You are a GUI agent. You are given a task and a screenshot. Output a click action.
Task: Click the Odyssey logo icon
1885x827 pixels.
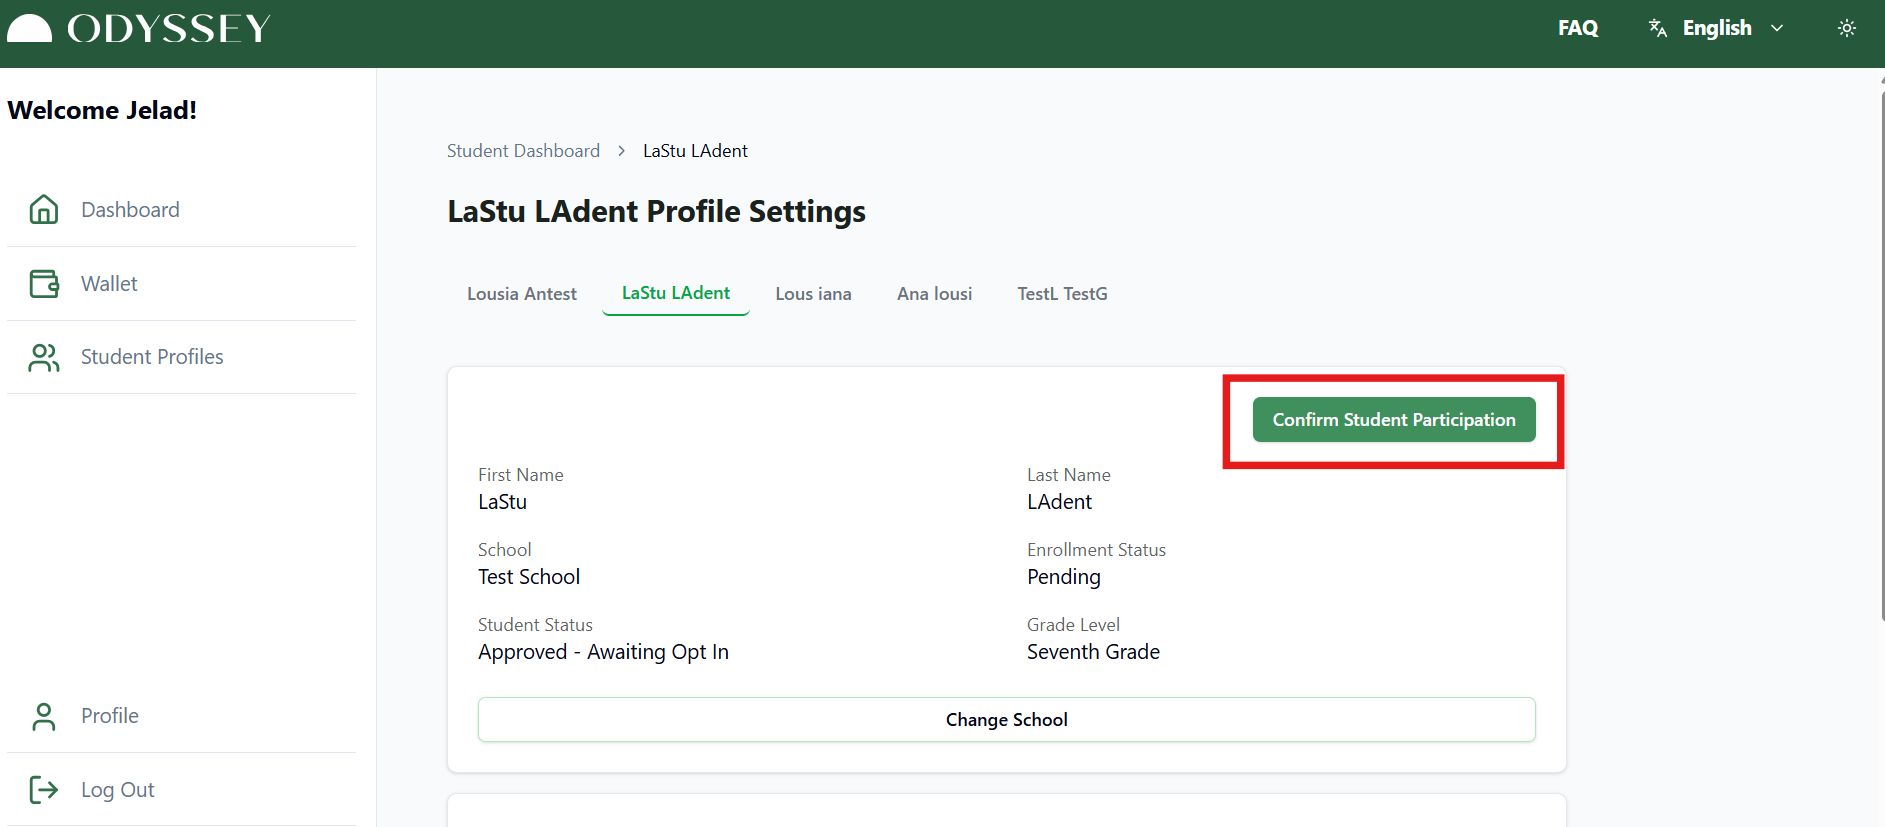click(x=29, y=29)
